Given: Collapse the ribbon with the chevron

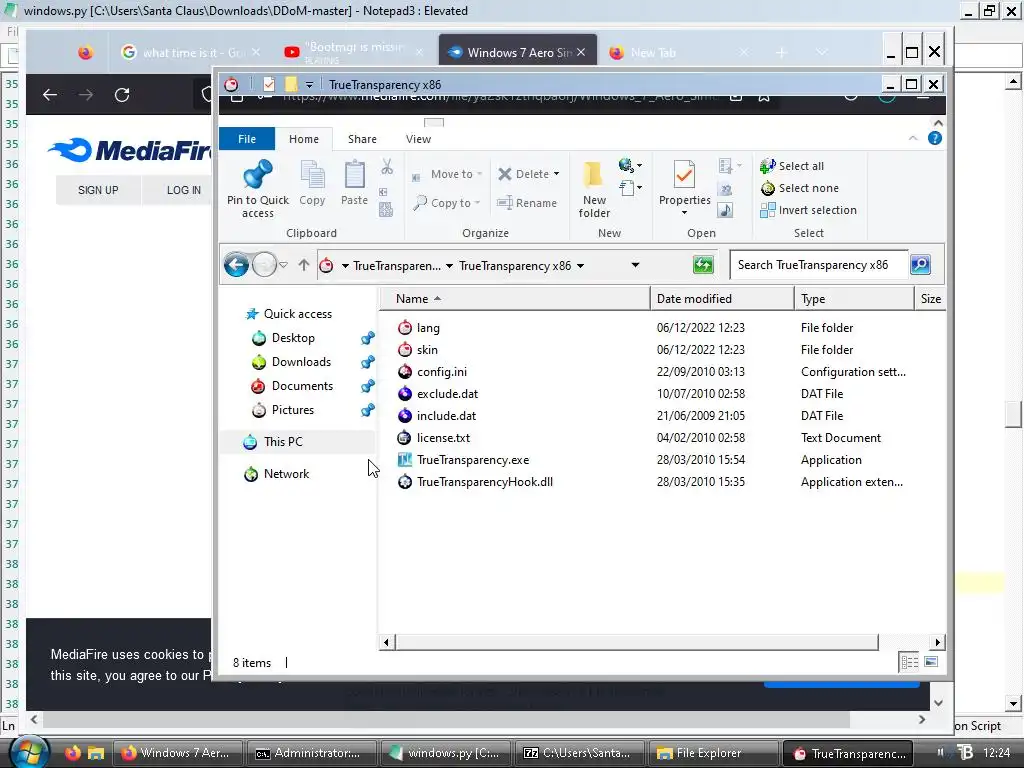Looking at the screenshot, I should [x=913, y=138].
